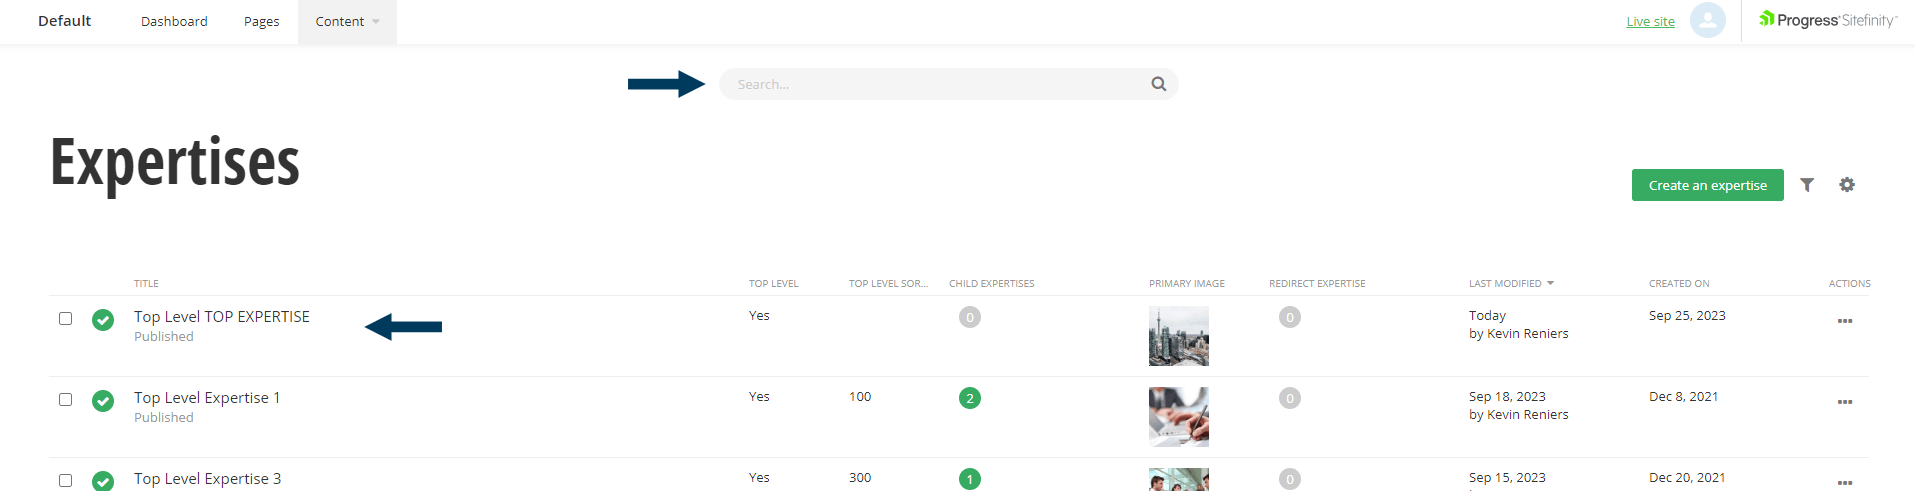Screen dimensions: 1915x491
Task: Open actions menu for Top Level Expertise 1
Action: [1845, 402]
